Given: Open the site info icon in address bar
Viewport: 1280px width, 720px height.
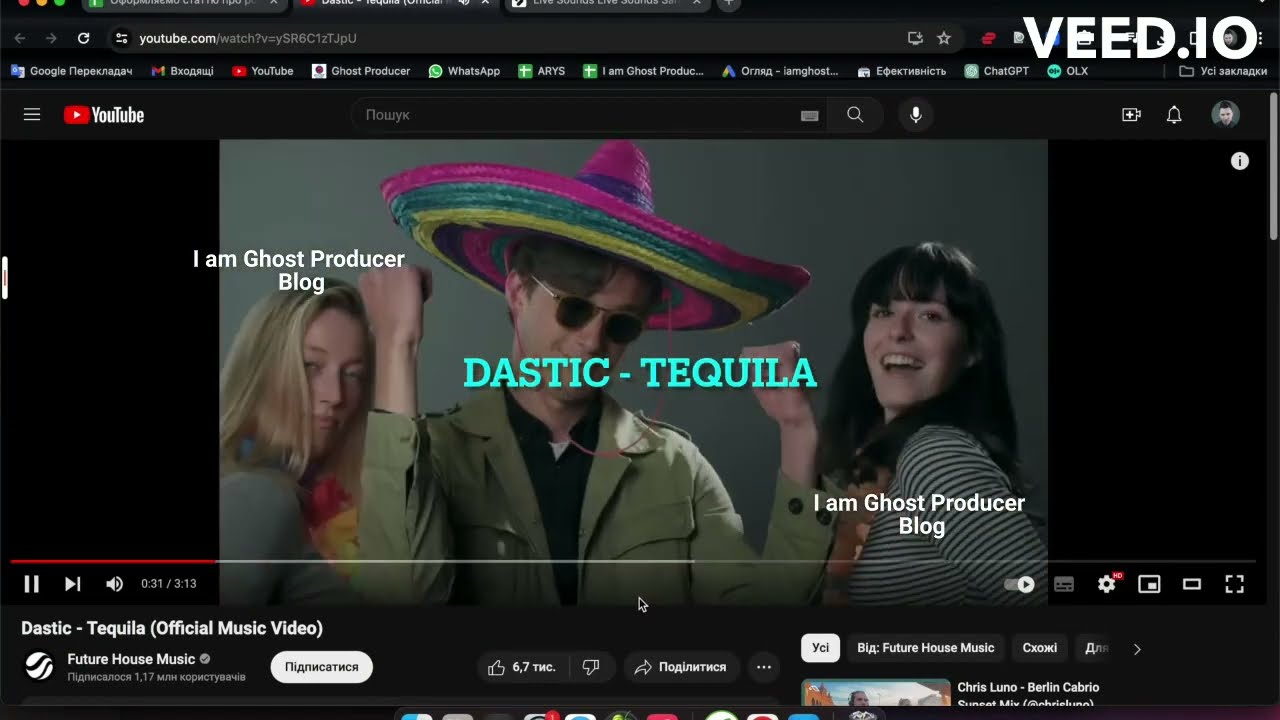Looking at the screenshot, I should [121, 38].
